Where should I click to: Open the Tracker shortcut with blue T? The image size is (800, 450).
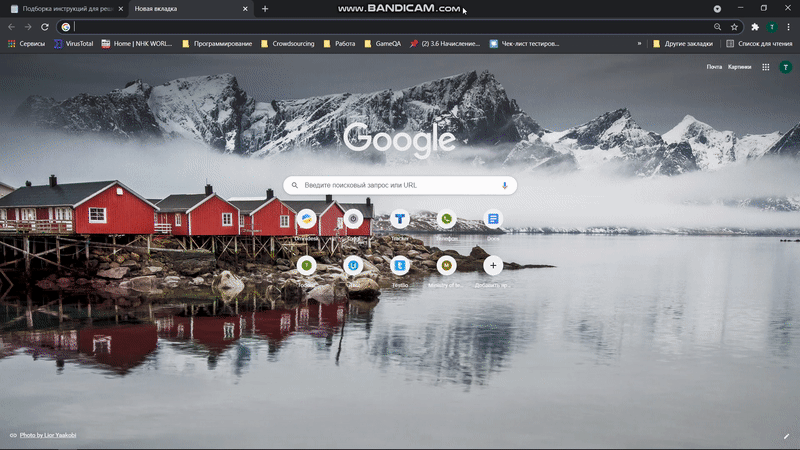tap(400, 219)
